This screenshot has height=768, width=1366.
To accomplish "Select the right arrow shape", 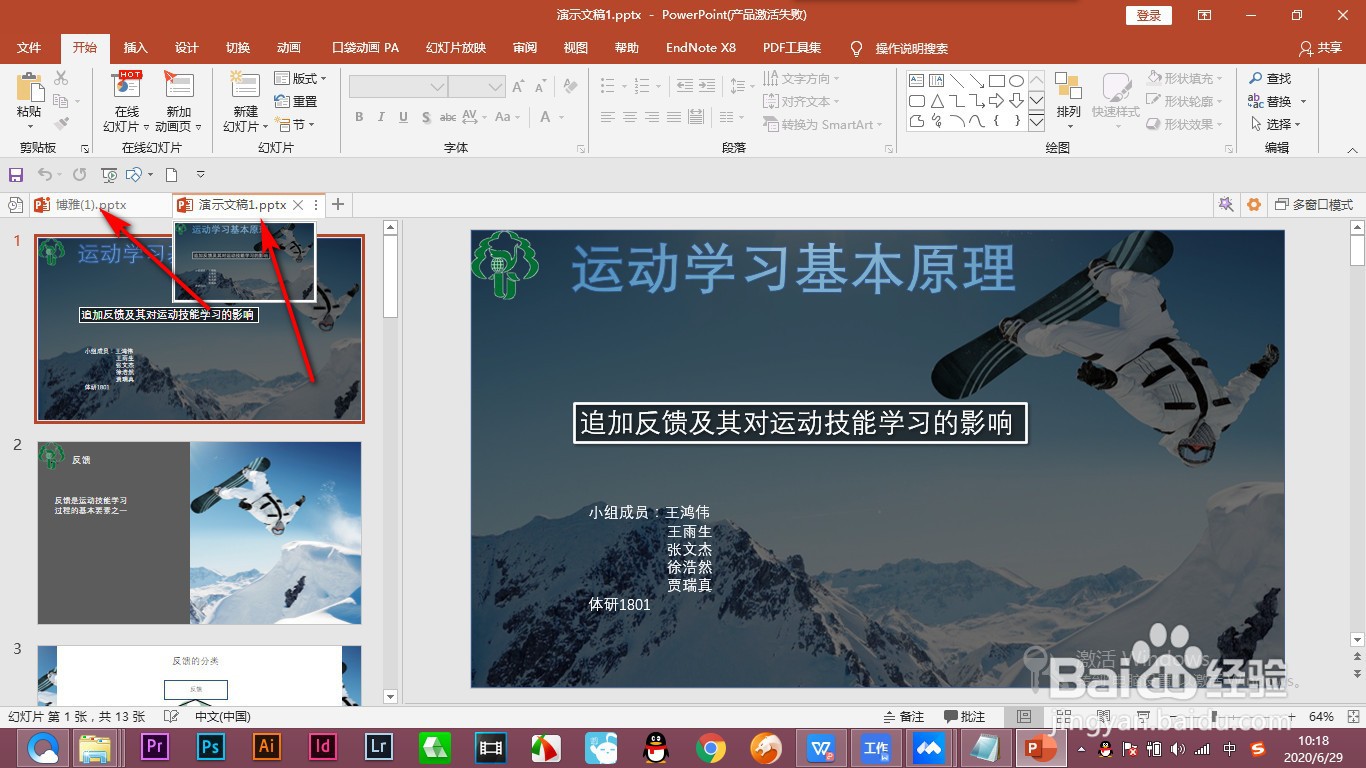I will [x=997, y=101].
